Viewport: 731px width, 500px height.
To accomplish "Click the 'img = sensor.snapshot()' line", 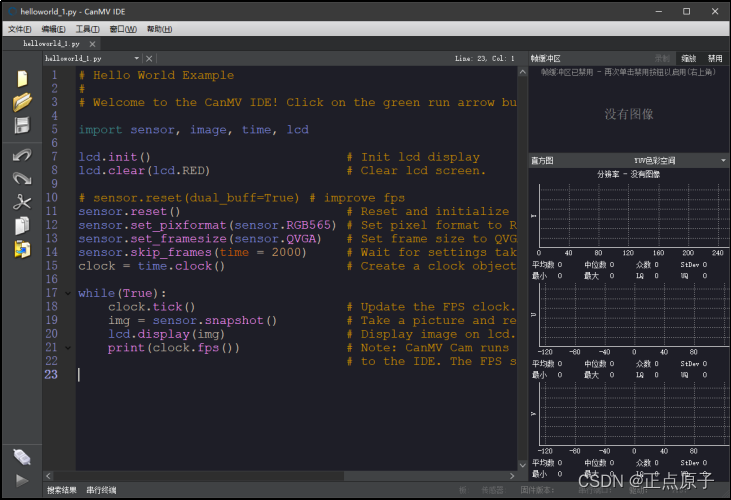I will click(193, 321).
